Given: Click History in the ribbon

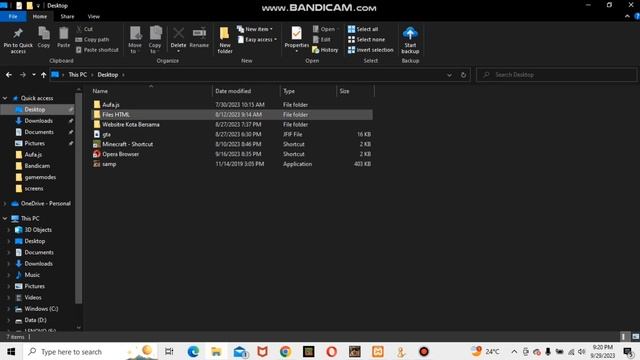Looking at the screenshot, I should click(325, 50).
